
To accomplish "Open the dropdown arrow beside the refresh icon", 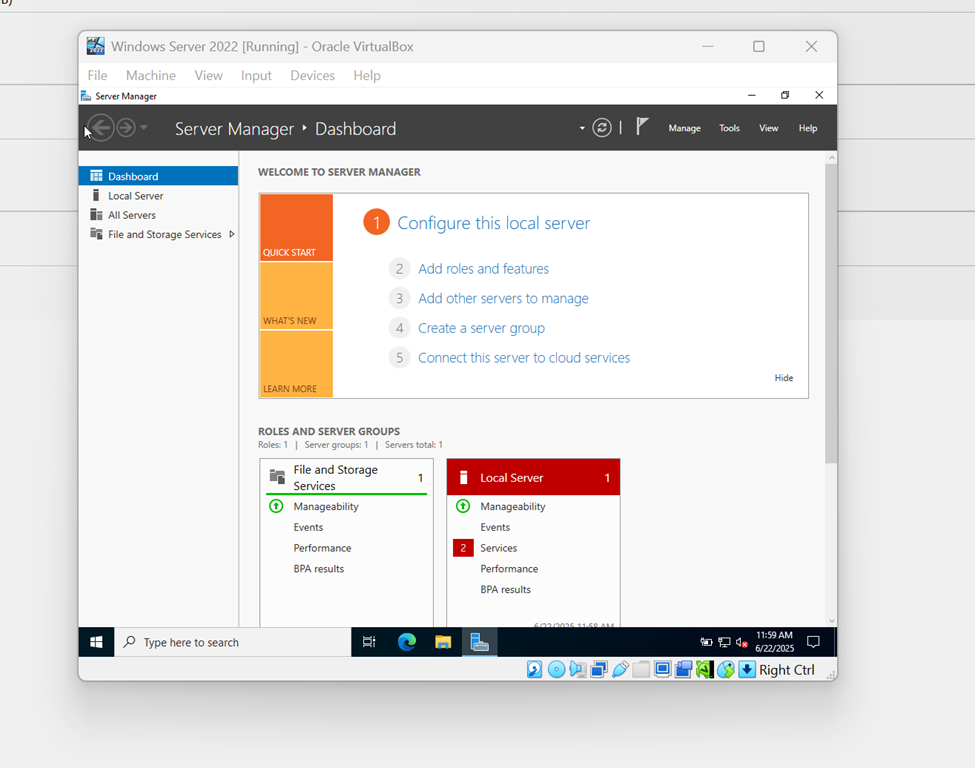I will 582,129.
